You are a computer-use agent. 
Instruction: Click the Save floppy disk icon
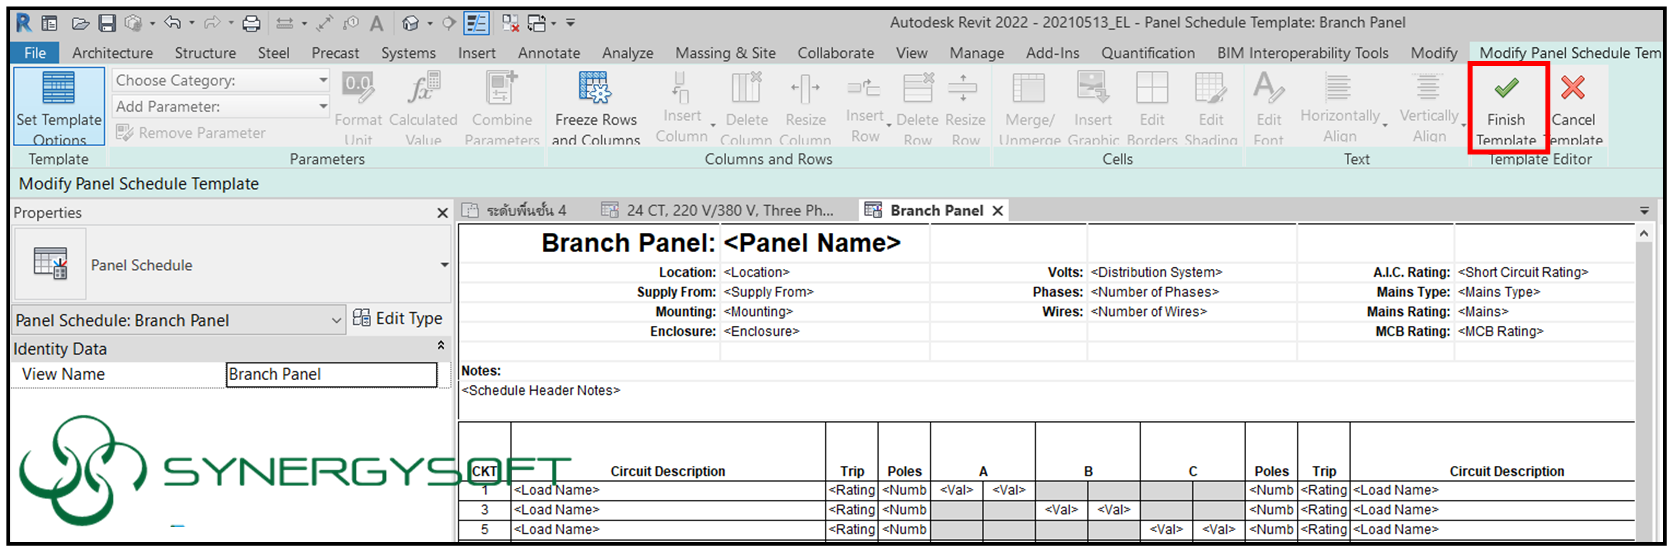[x=107, y=23]
